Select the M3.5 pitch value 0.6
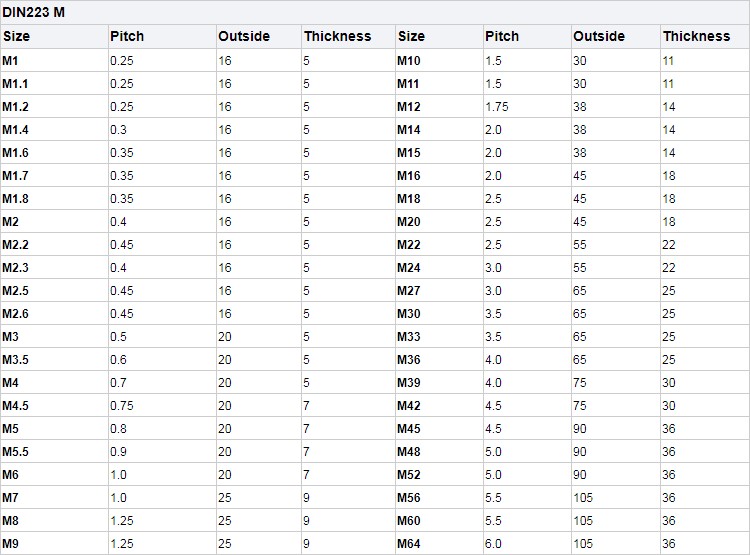The image size is (750, 555). click(118, 359)
